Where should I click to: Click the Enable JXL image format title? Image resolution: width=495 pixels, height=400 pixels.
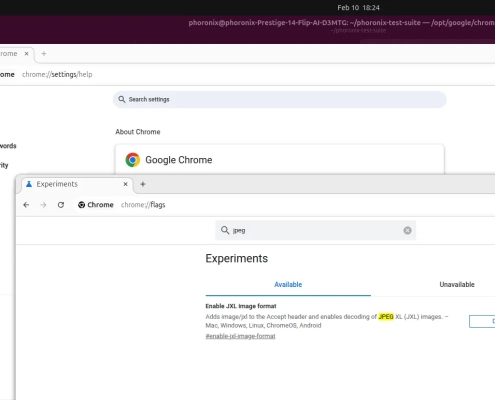point(241,306)
